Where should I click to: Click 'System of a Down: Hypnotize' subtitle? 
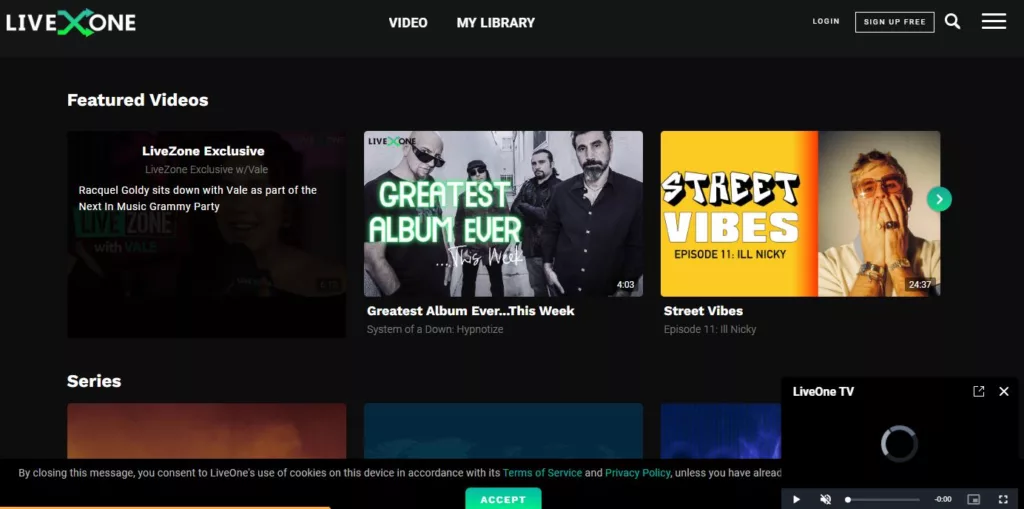coord(435,329)
